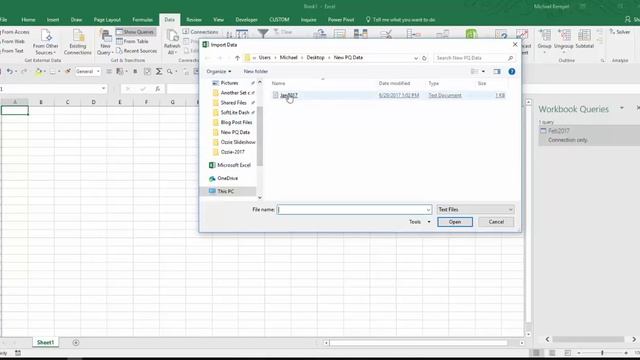Click Cancel in Import Data dialog
Viewport: 640px width, 360px height.
[x=496, y=222]
